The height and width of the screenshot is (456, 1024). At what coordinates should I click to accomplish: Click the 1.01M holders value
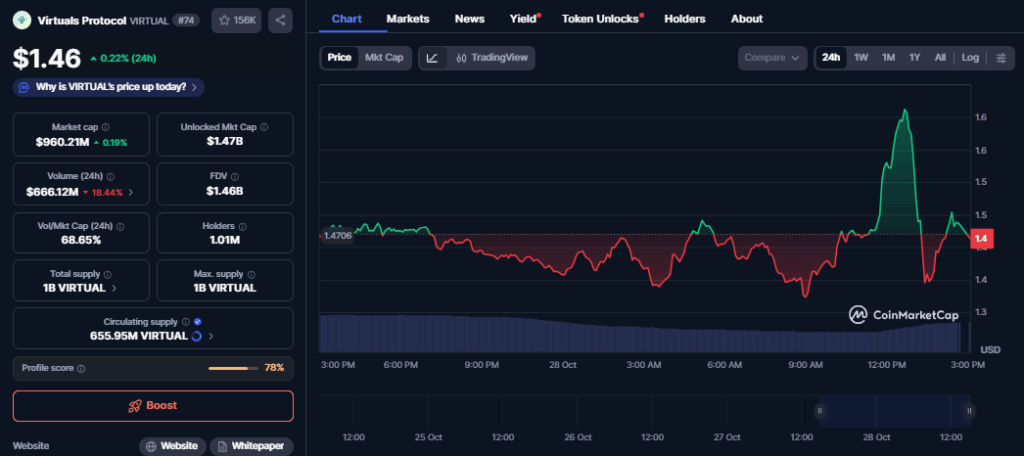point(225,240)
